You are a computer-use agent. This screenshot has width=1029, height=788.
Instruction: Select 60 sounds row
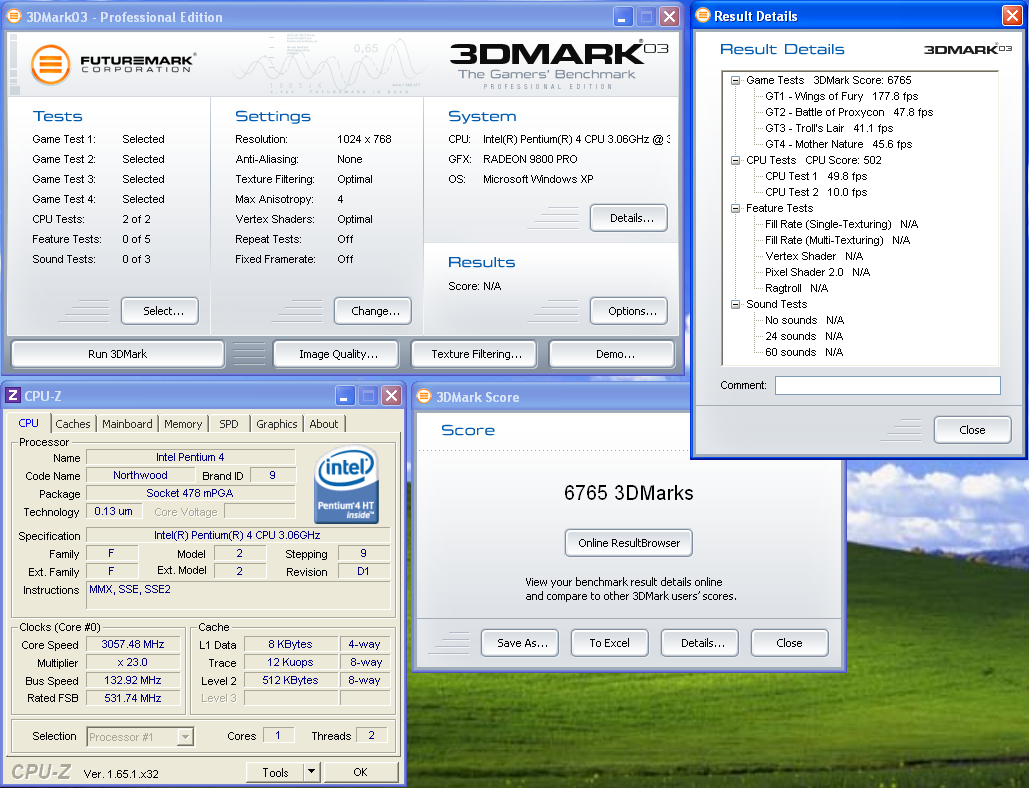pos(804,352)
